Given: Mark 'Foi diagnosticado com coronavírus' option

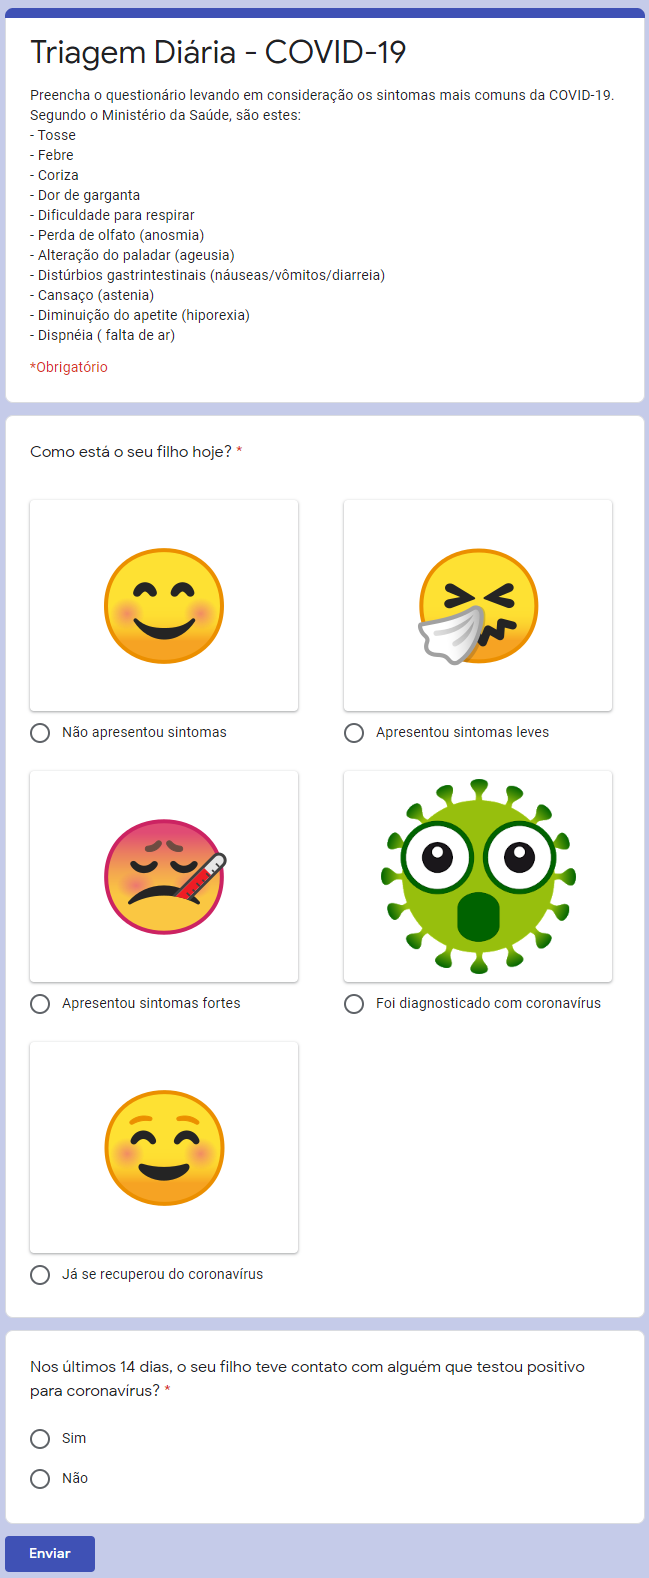Looking at the screenshot, I should [354, 1004].
